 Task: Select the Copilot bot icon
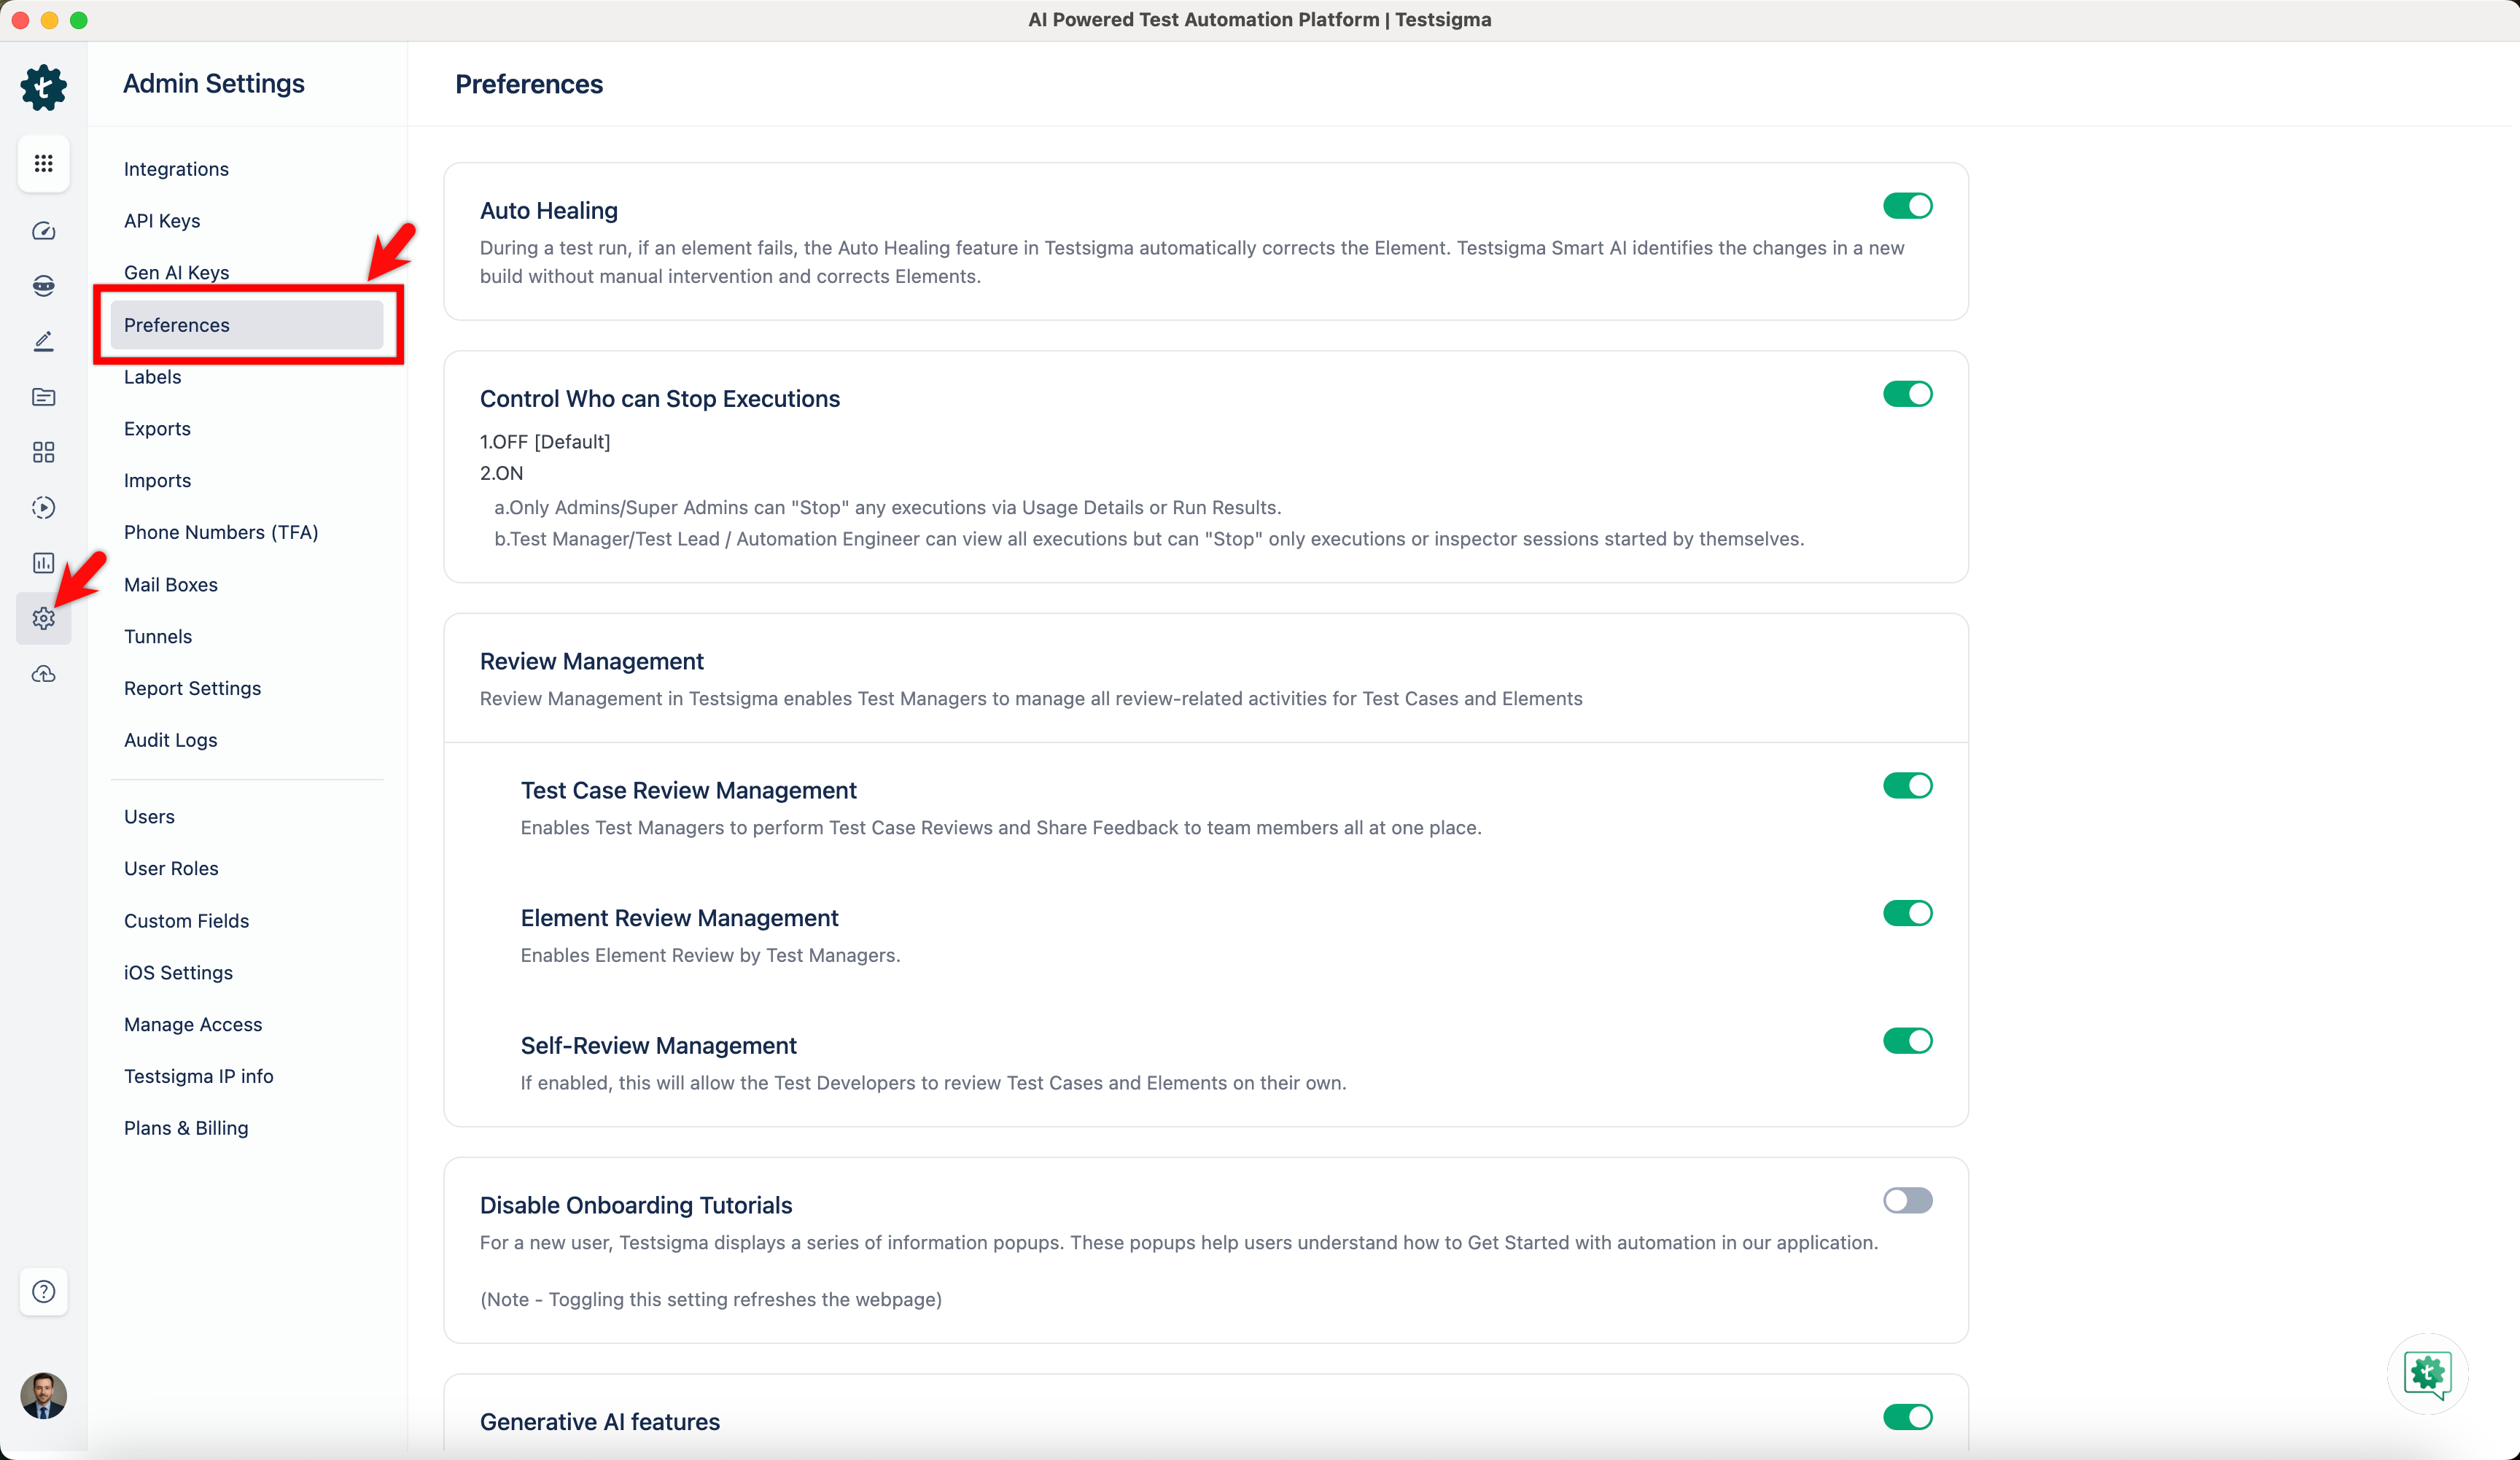[x=43, y=285]
